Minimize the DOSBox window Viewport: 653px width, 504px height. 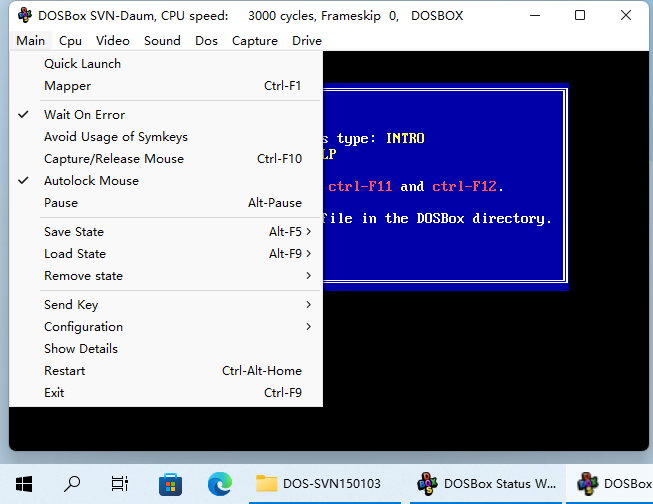535,15
